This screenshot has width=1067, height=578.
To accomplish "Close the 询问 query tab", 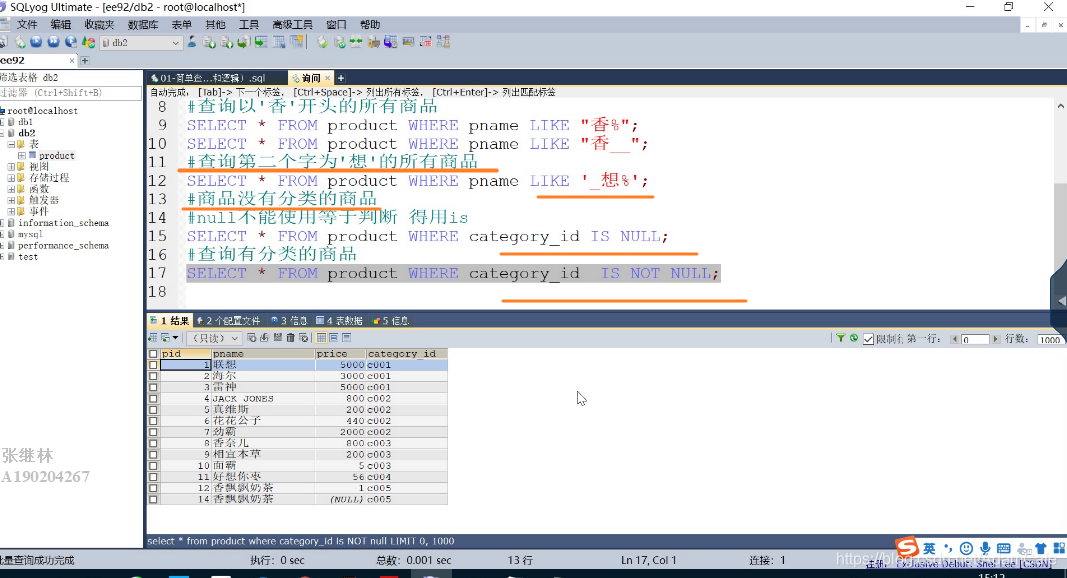I will click(327, 78).
